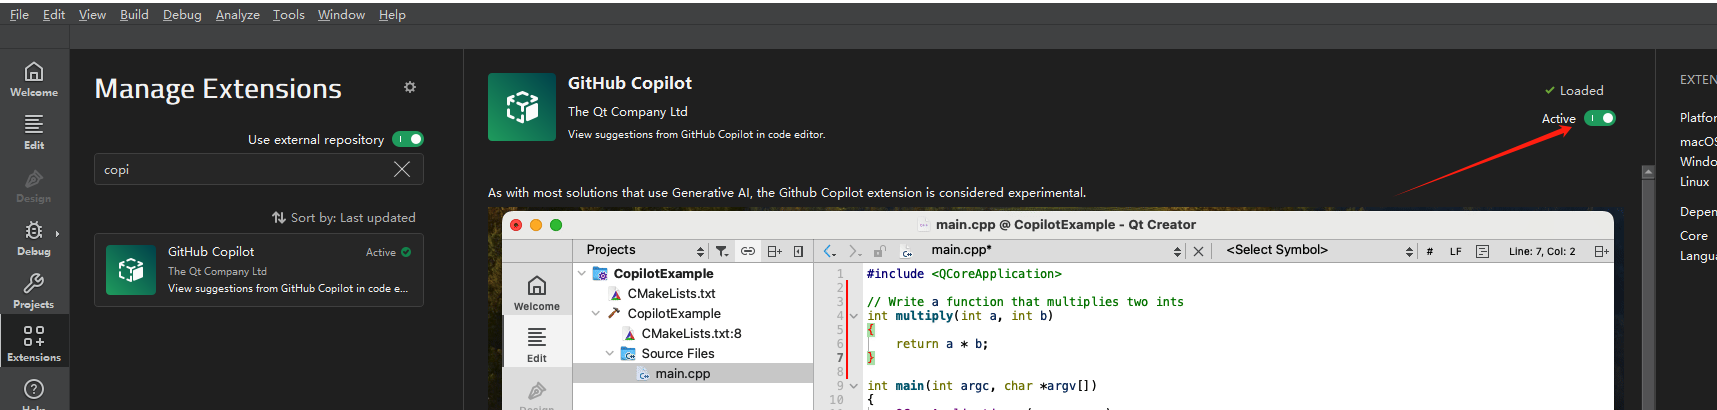Fold the main function at line 9
This screenshot has width=1717, height=410.
853,386
